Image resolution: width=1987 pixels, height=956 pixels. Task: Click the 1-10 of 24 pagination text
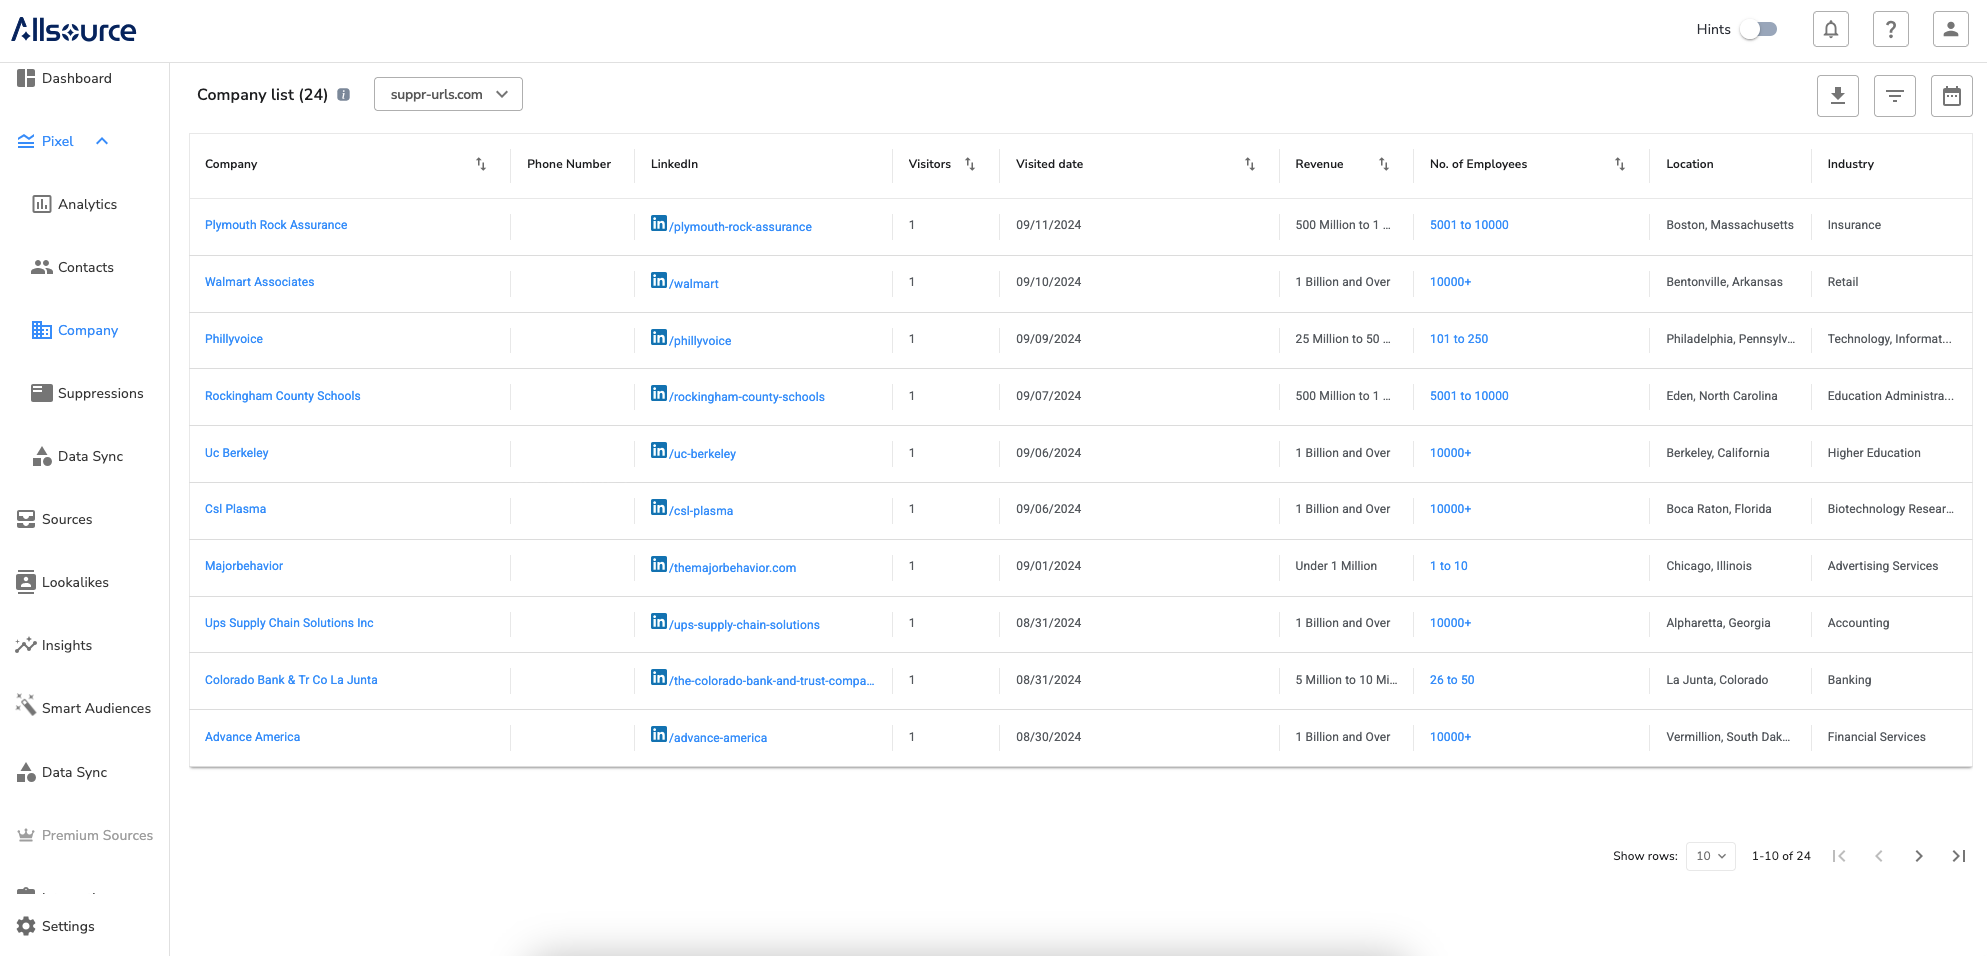(x=1781, y=856)
